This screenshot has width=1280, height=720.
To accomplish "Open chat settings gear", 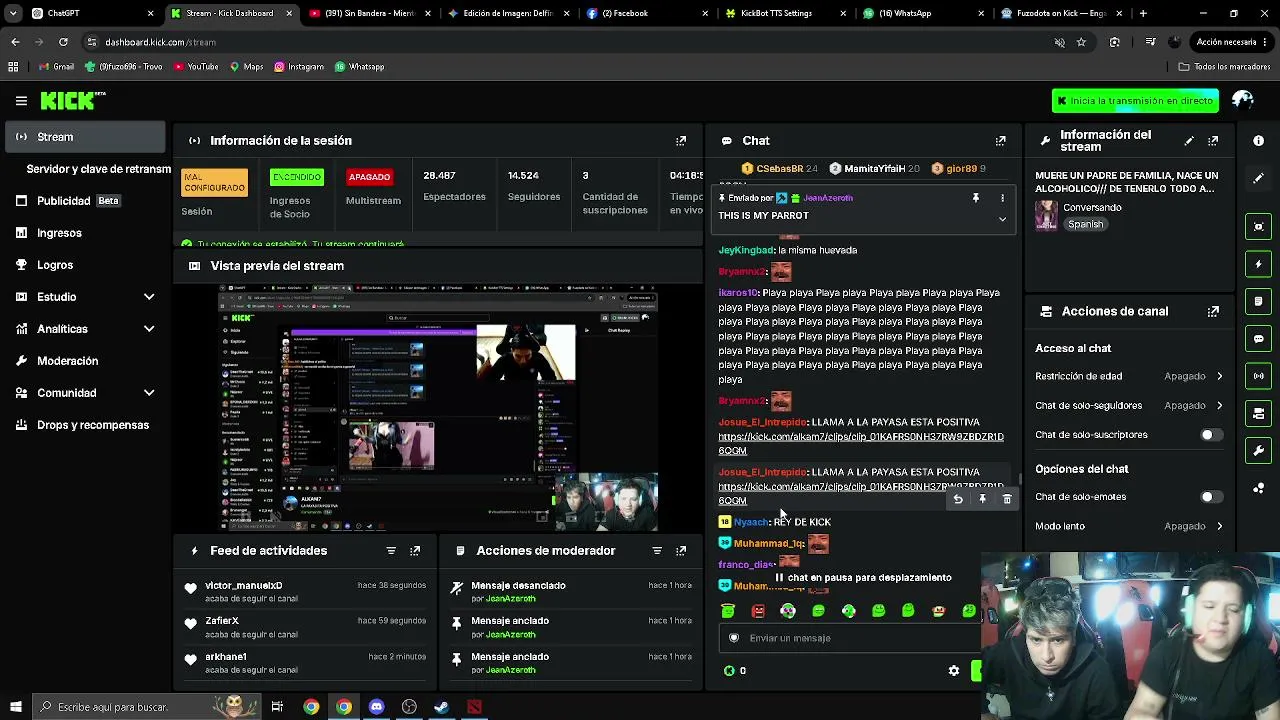I will tap(954, 671).
